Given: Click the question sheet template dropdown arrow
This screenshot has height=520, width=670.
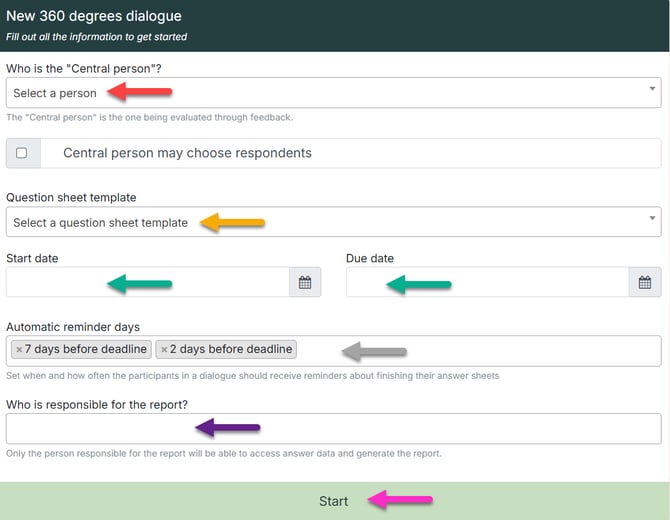Looking at the screenshot, I should (653, 218).
